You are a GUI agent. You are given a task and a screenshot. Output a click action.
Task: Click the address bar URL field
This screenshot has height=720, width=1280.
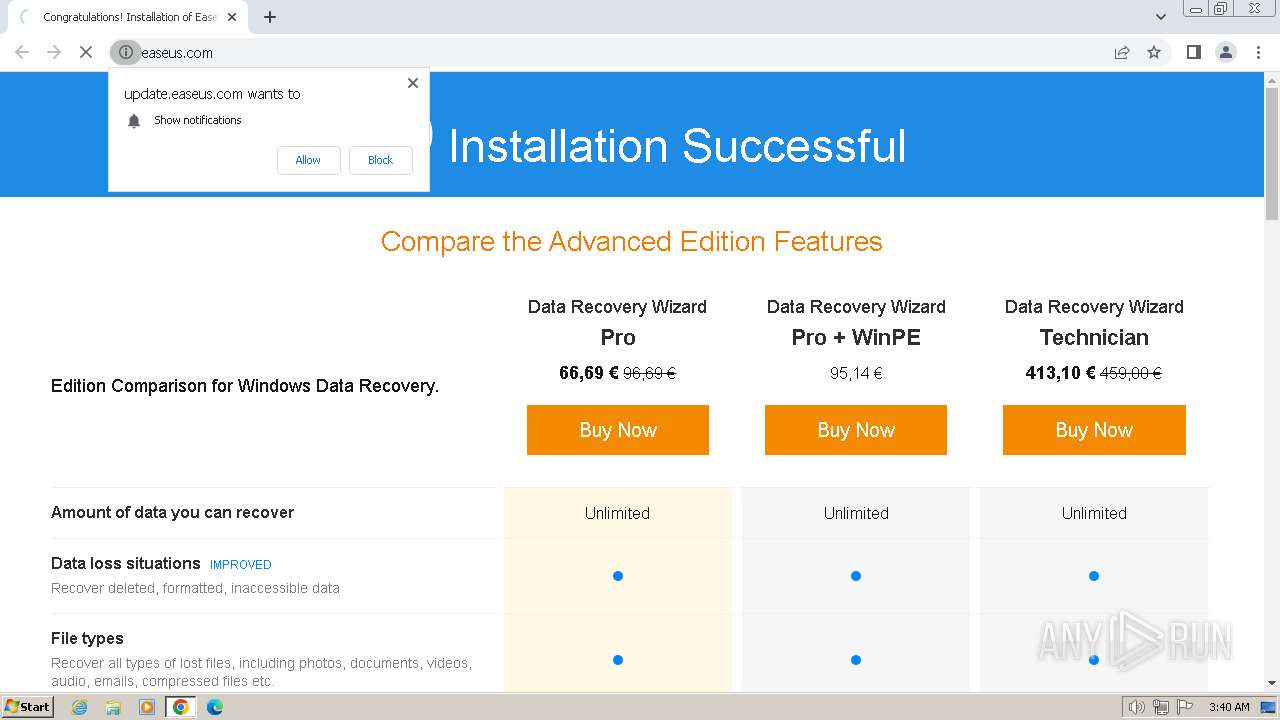point(600,53)
